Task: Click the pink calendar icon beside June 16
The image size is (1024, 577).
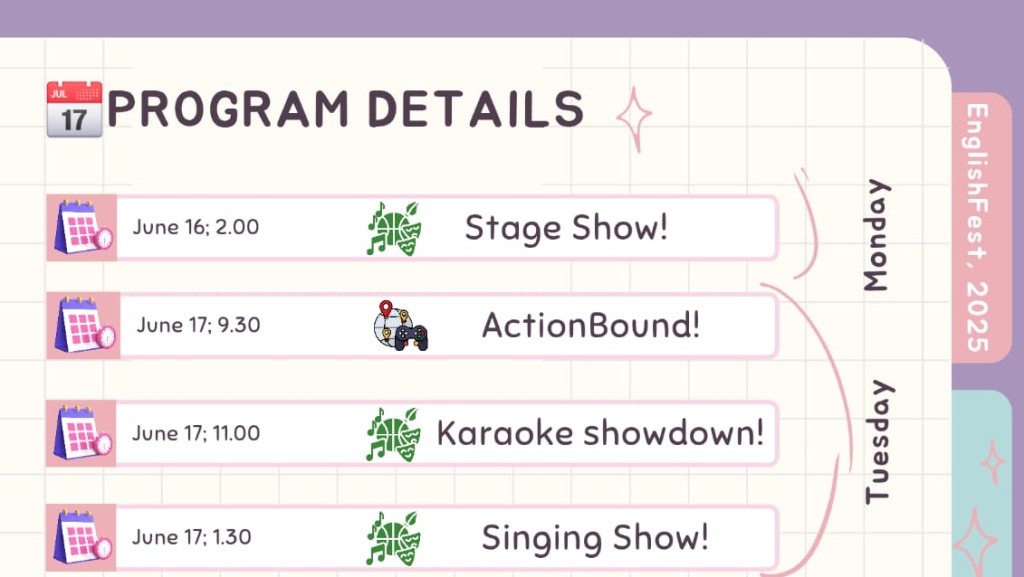Action: click(82, 227)
